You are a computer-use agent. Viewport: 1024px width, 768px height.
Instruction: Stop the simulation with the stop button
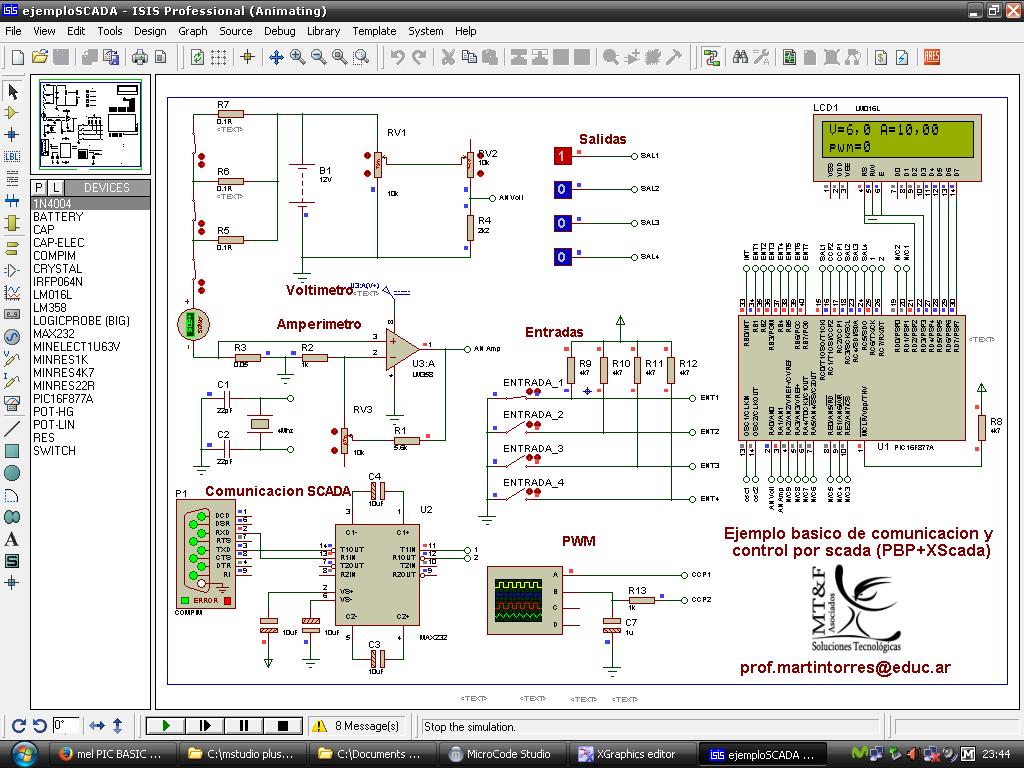tap(282, 726)
